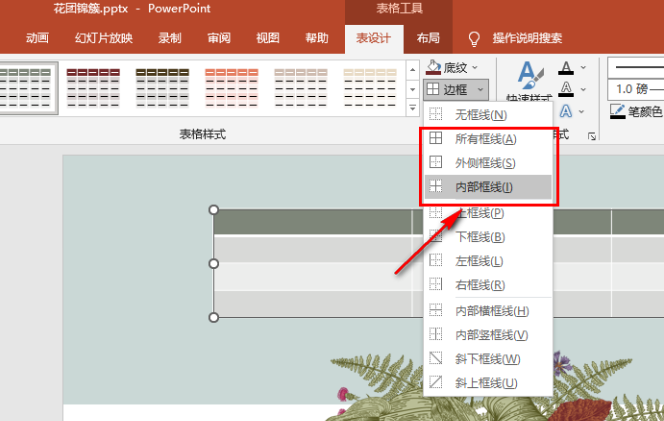
Task: Click the table's middle-left resize handle
Action: click(214, 264)
